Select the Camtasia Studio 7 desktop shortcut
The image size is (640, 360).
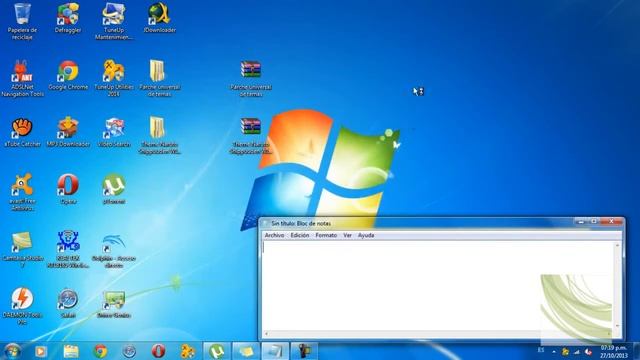tap(22, 250)
